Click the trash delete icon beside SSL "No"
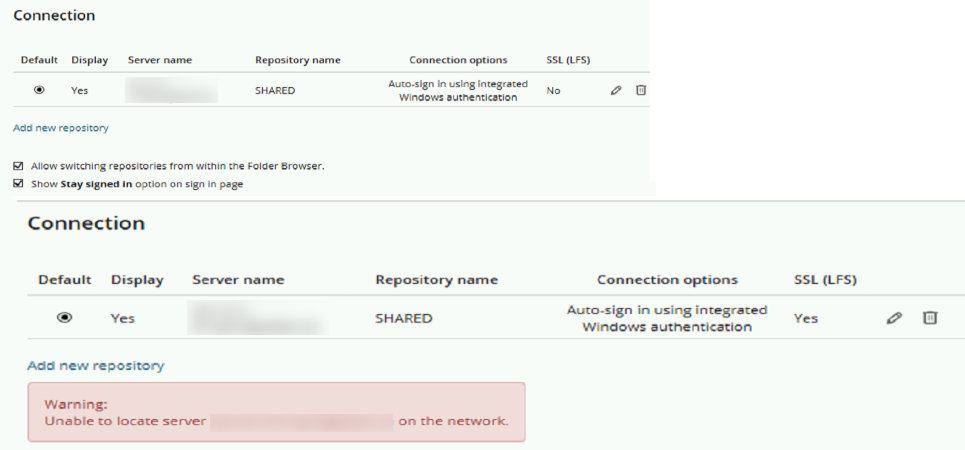Image resolution: width=965 pixels, height=450 pixels. tap(641, 90)
